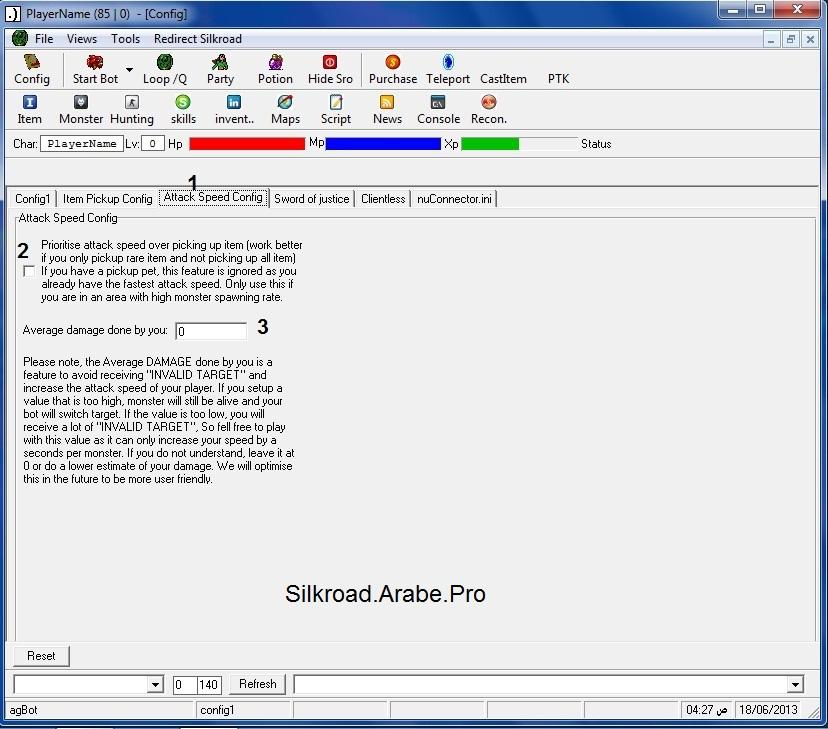Click the Refresh button
Image resolution: width=828 pixels, height=729 pixels.
pos(258,684)
